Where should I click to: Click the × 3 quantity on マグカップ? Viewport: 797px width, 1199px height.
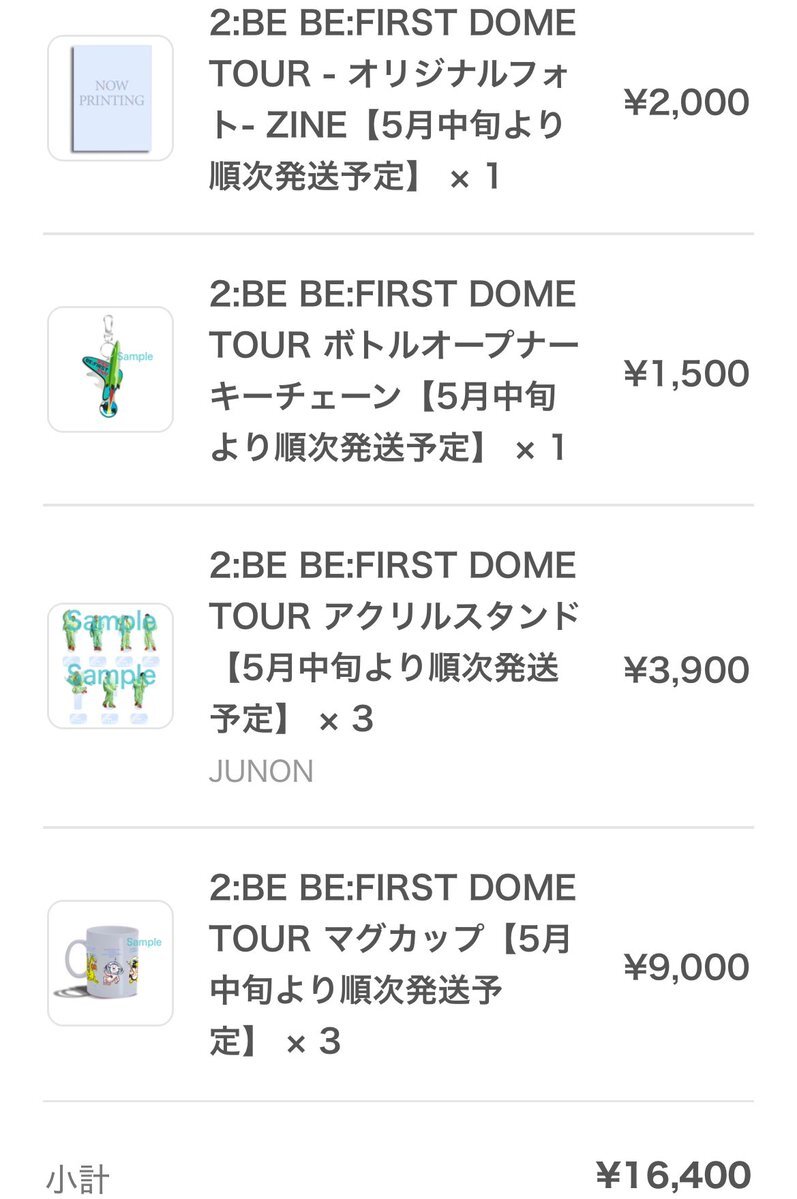coord(313,1041)
